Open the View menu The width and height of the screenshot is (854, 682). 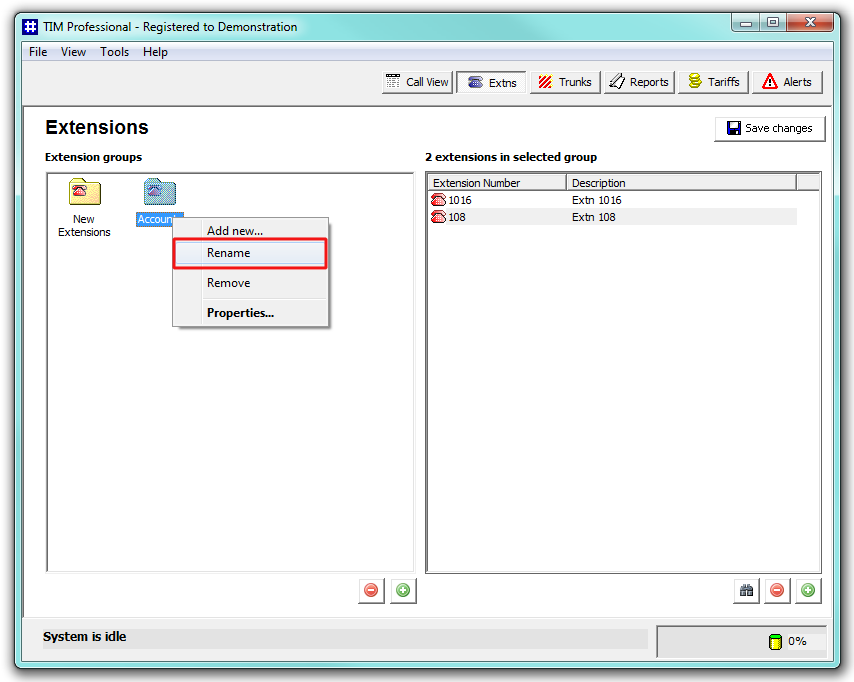tap(74, 52)
